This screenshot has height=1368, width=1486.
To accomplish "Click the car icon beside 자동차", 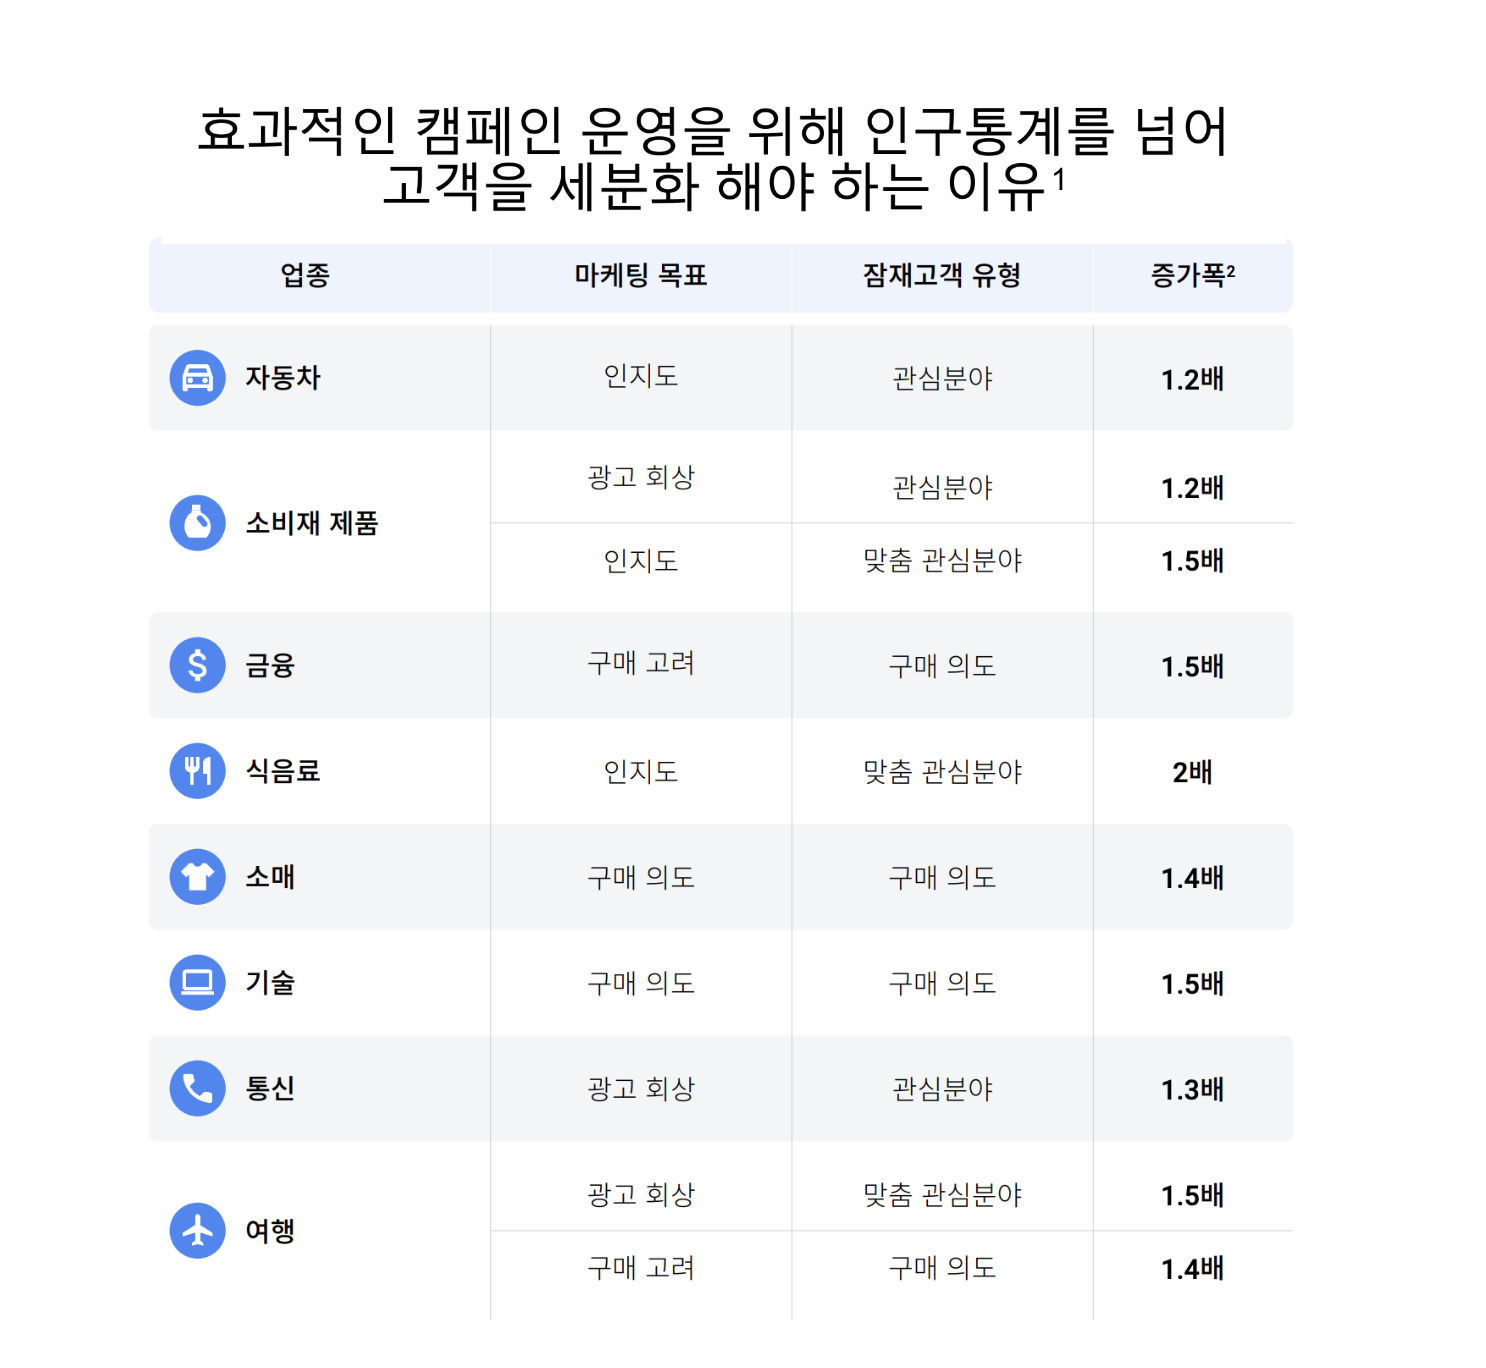I will 198,378.
